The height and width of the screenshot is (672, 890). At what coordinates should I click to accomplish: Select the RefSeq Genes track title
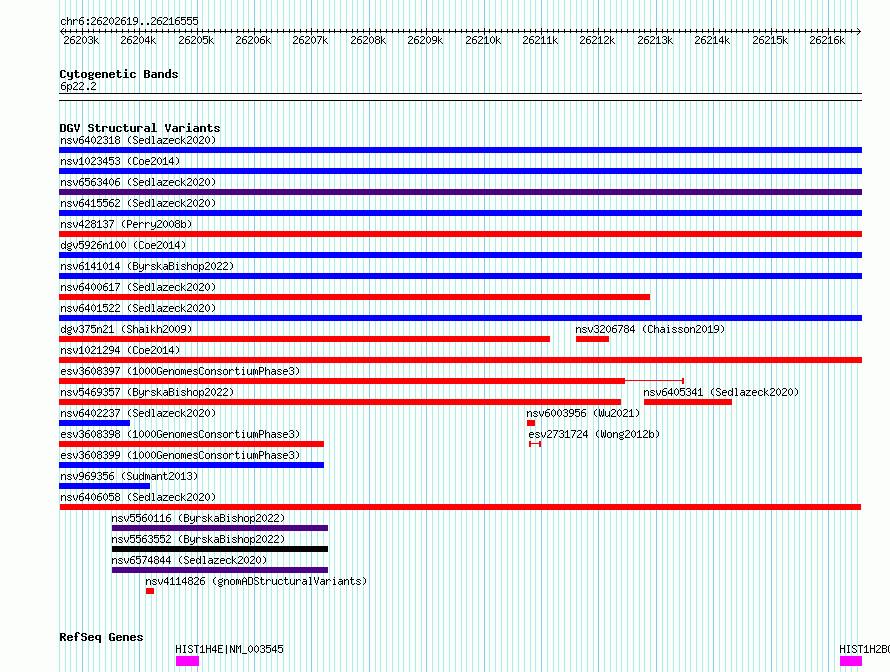[101, 637]
